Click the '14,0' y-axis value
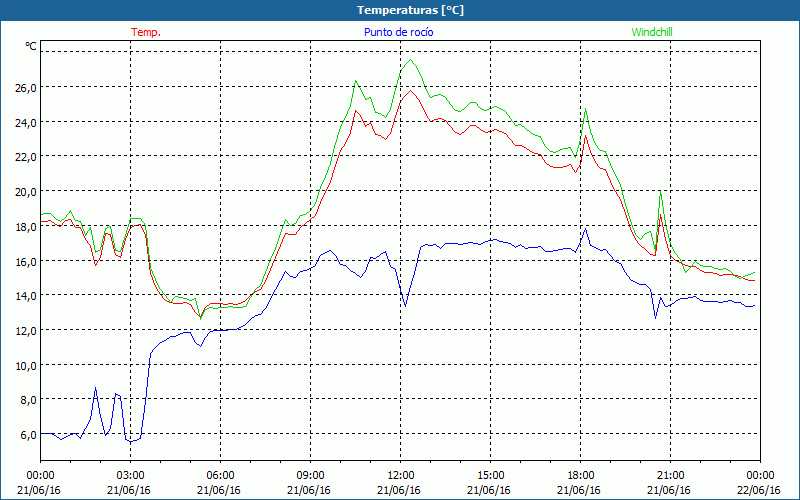 point(26,296)
